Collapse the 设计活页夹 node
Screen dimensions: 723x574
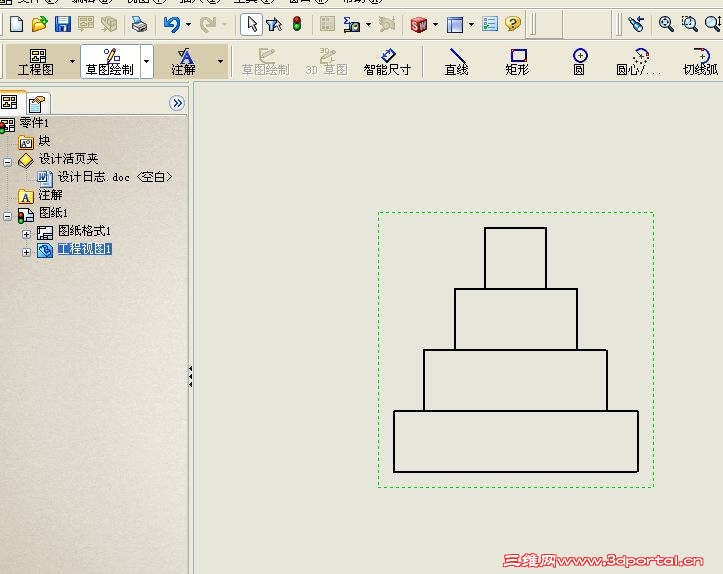click(x=7, y=162)
